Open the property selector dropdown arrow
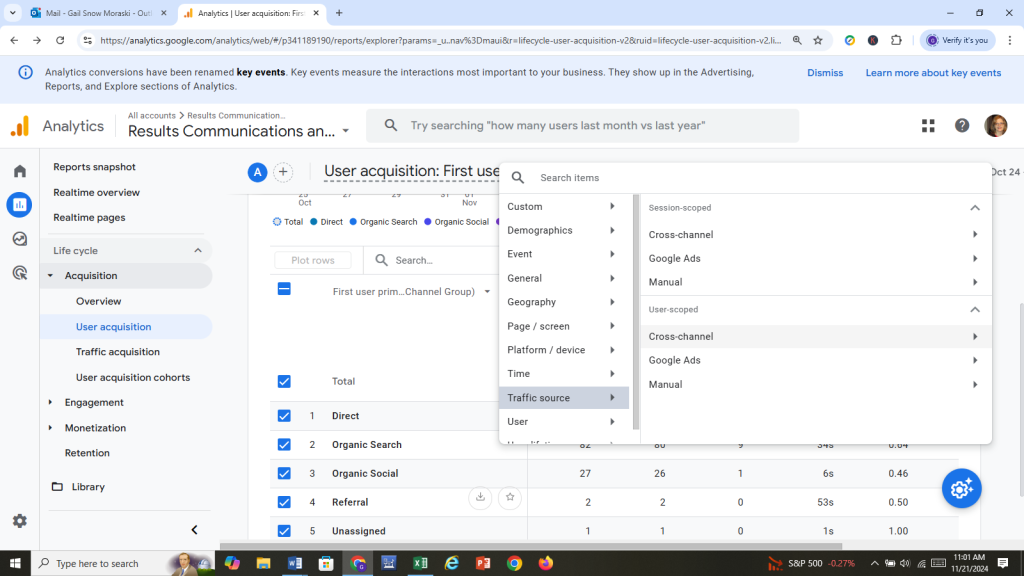The image size is (1024, 576). [x=346, y=131]
